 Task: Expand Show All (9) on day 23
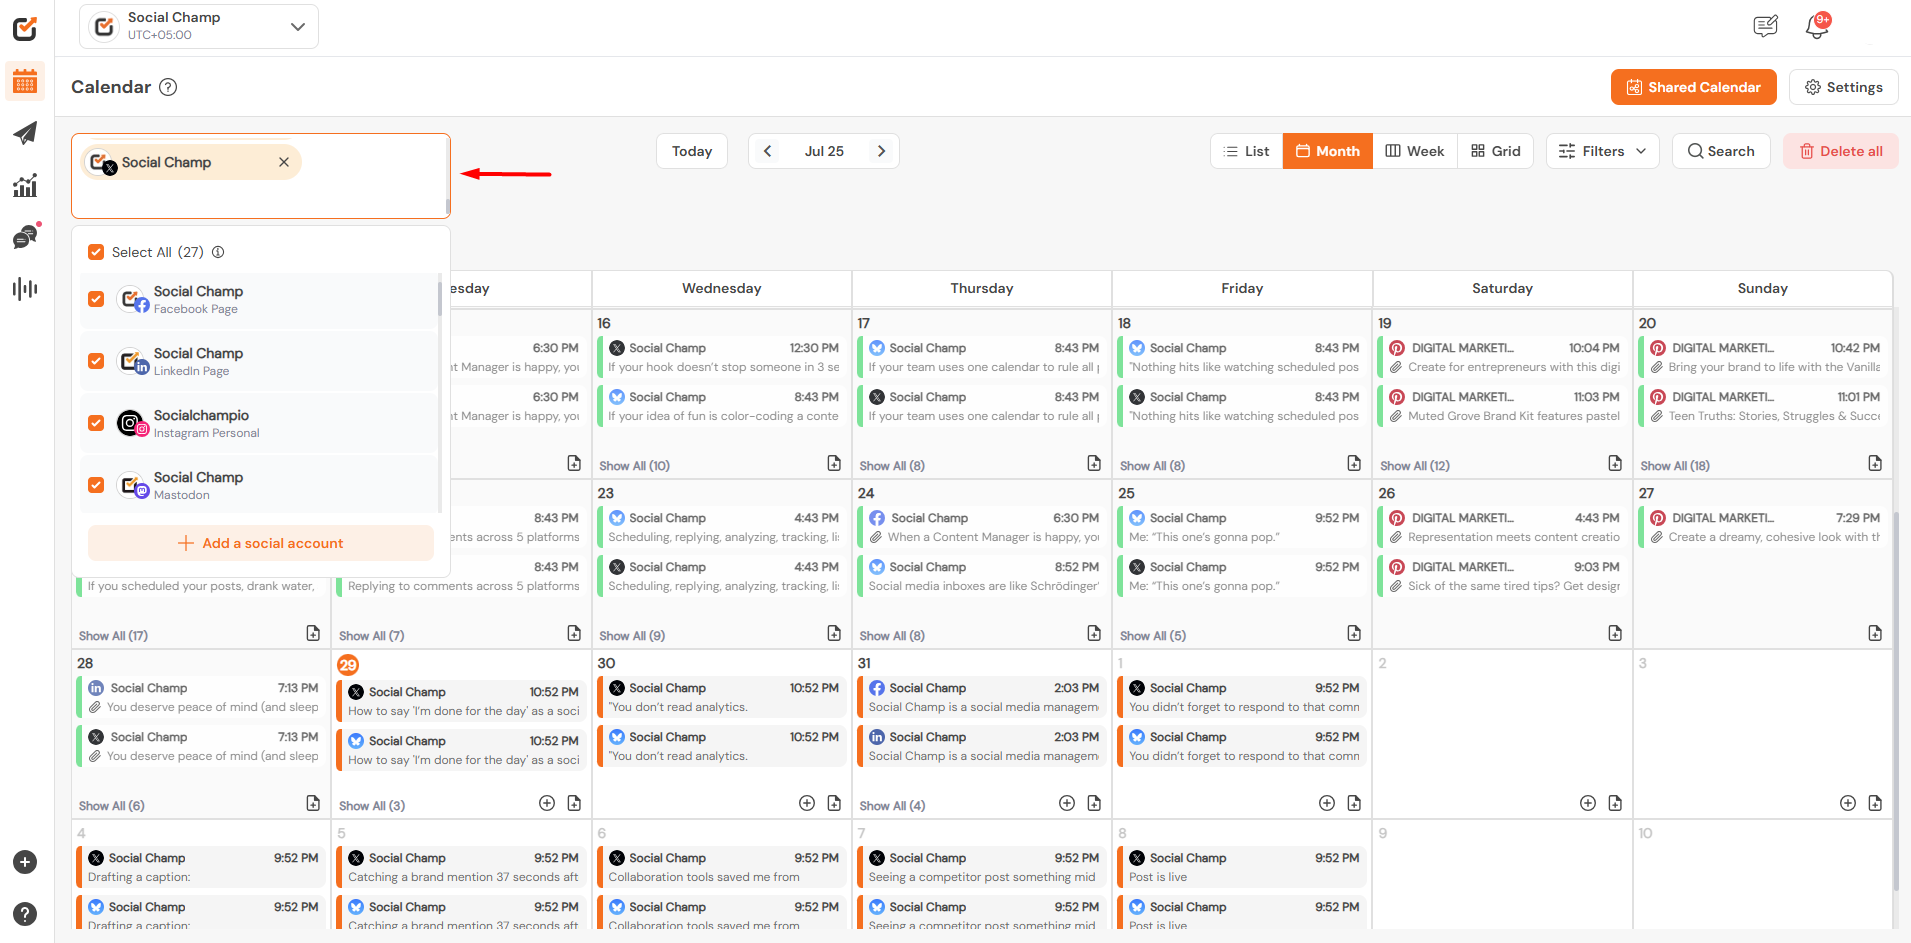pos(632,636)
